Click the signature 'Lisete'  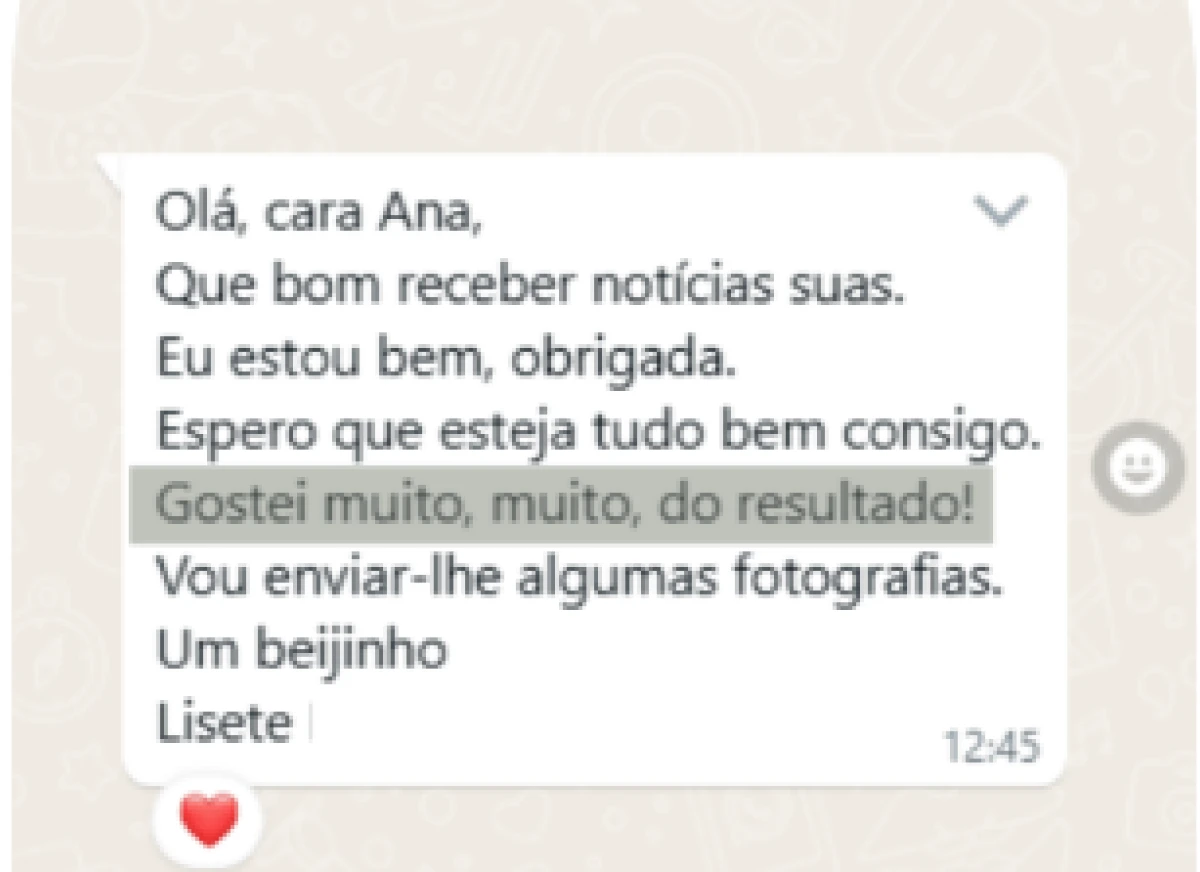click(224, 724)
